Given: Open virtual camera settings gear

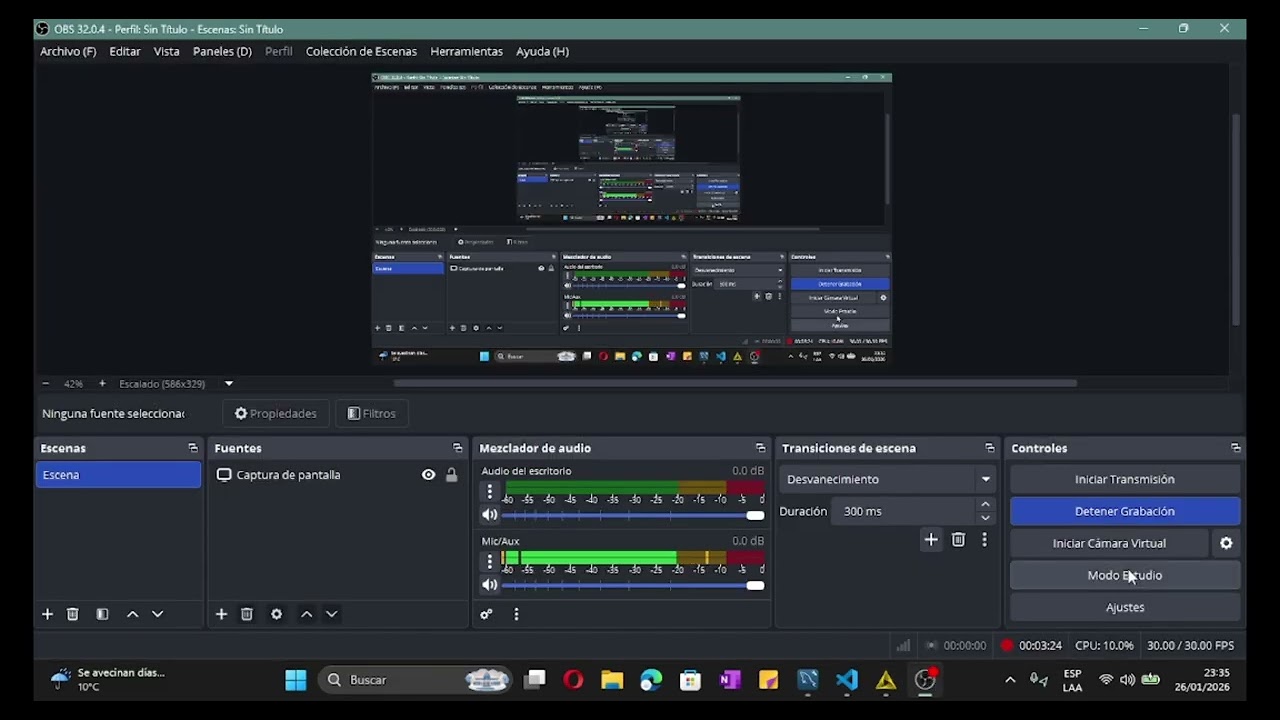Looking at the screenshot, I should 1226,543.
